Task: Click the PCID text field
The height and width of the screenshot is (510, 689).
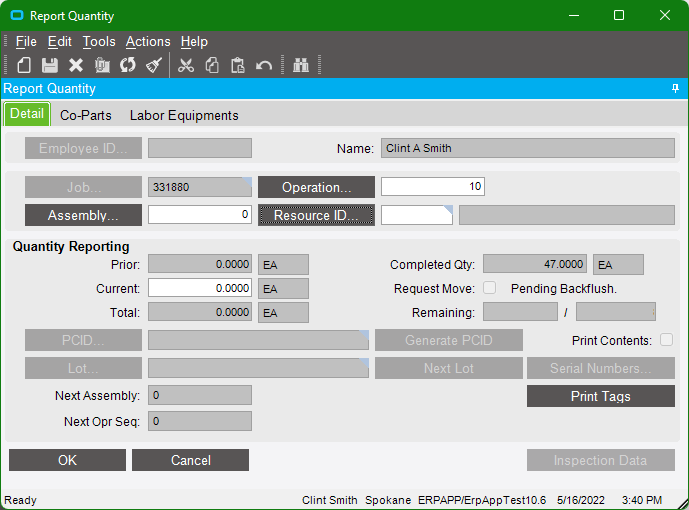Action: coord(258,340)
